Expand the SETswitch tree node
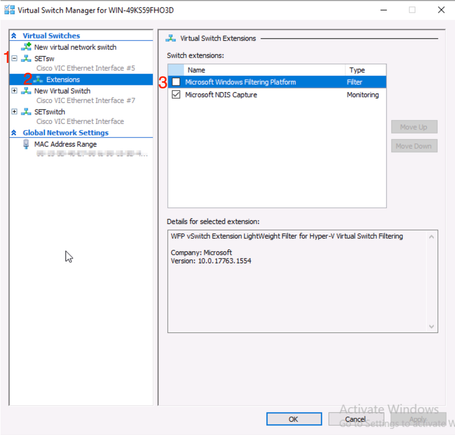This screenshot has height=435, width=455. pyautogui.click(x=14, y=112)
